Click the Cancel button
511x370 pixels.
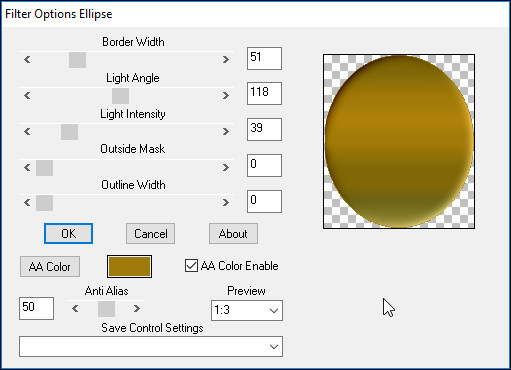[x=151, y=234]
